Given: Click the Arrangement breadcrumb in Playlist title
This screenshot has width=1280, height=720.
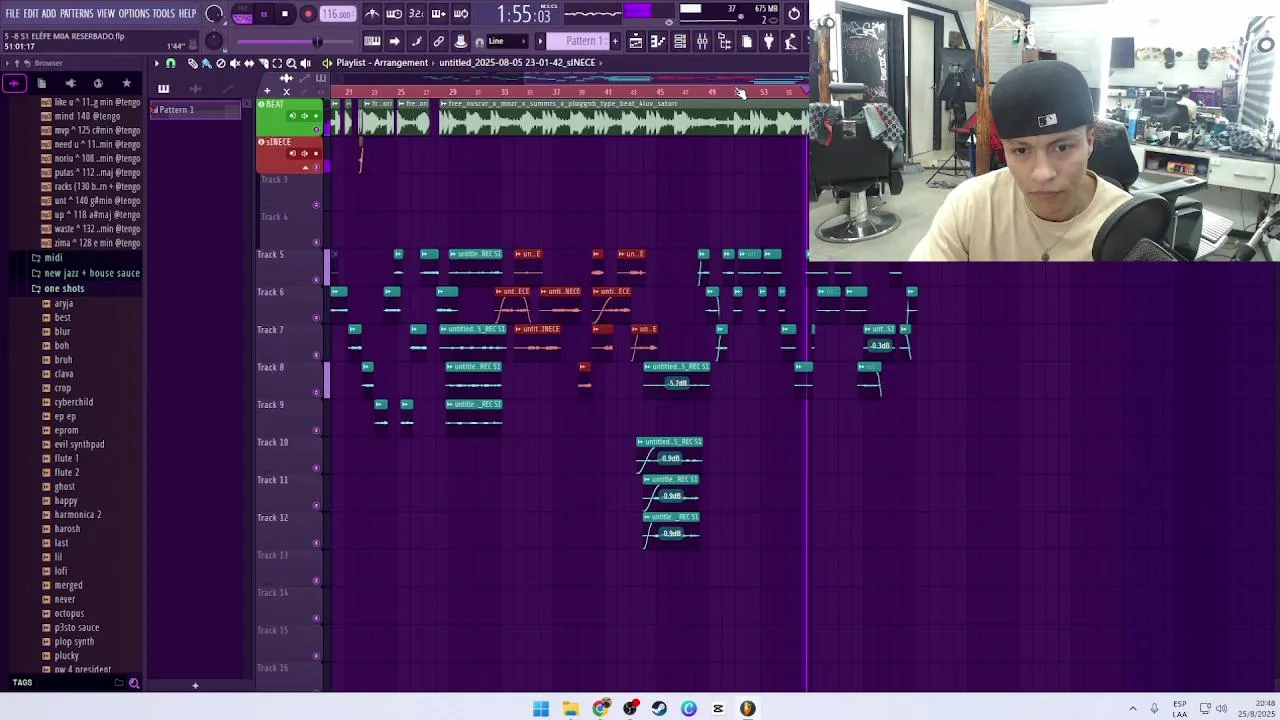Looking at the screenshot, I should pos(401,62).
